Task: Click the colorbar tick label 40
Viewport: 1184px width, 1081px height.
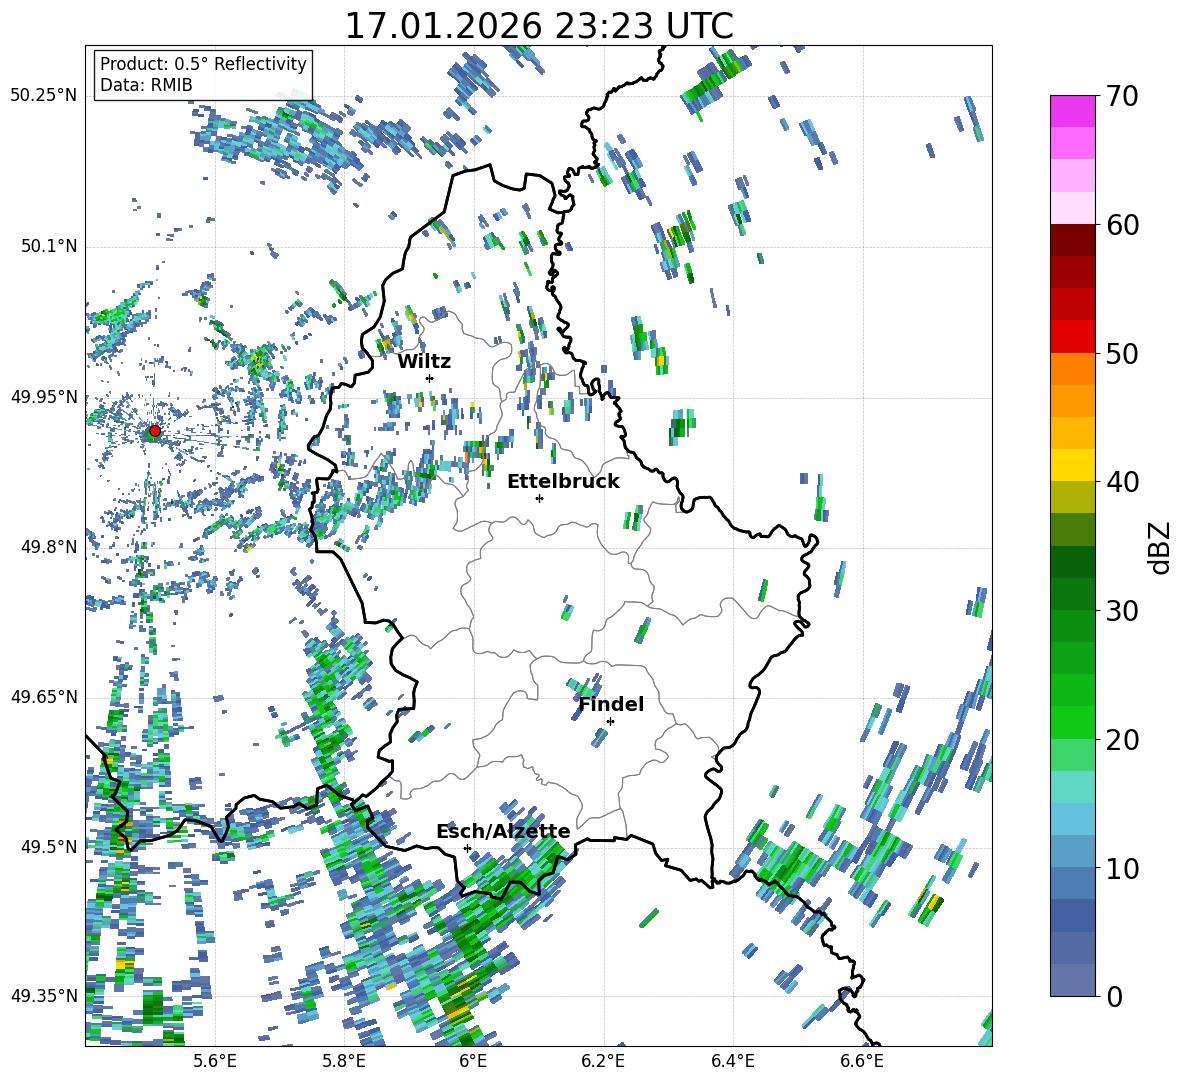Action: pyautogui.click(x=1122, y=482)
